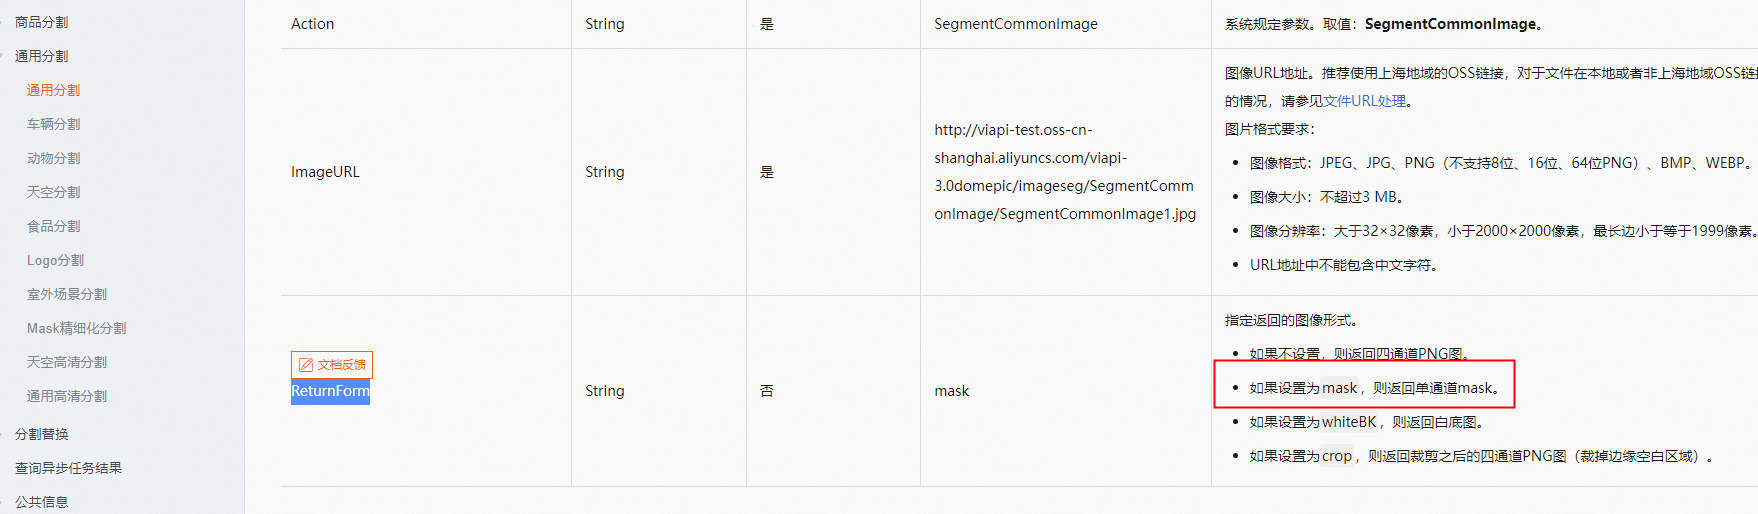Open the 文件URL处理 link
The image size is (1758, 514).
pos(1364,101)
